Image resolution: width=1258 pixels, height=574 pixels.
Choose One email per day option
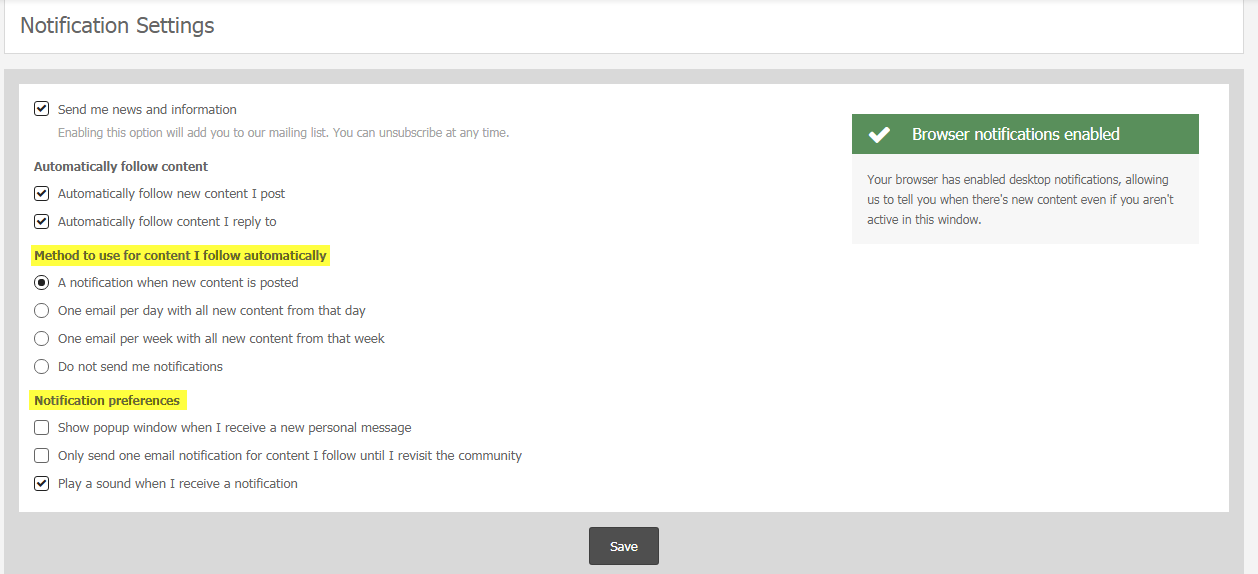tap(42, 310)
